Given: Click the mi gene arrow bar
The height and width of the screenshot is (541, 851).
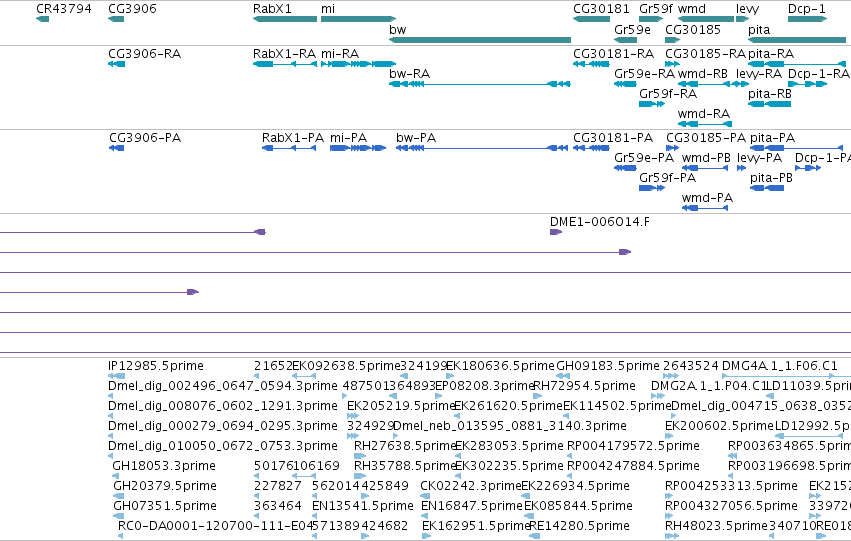Looking at the screenshot, I should tap(358, 19).
